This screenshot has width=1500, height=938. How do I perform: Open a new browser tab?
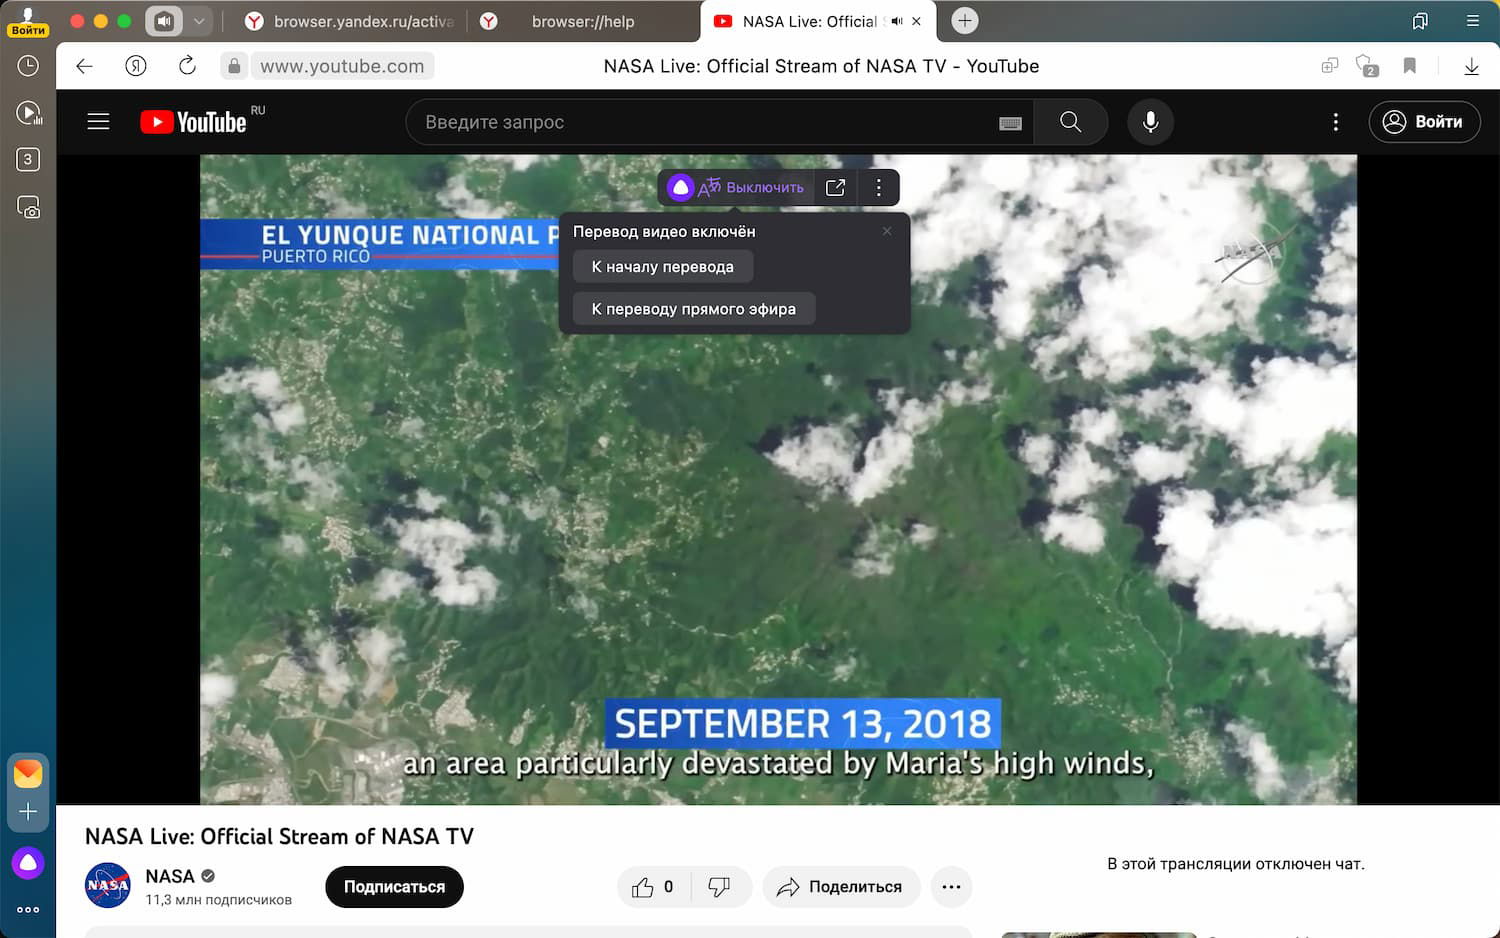pos(965,21)
